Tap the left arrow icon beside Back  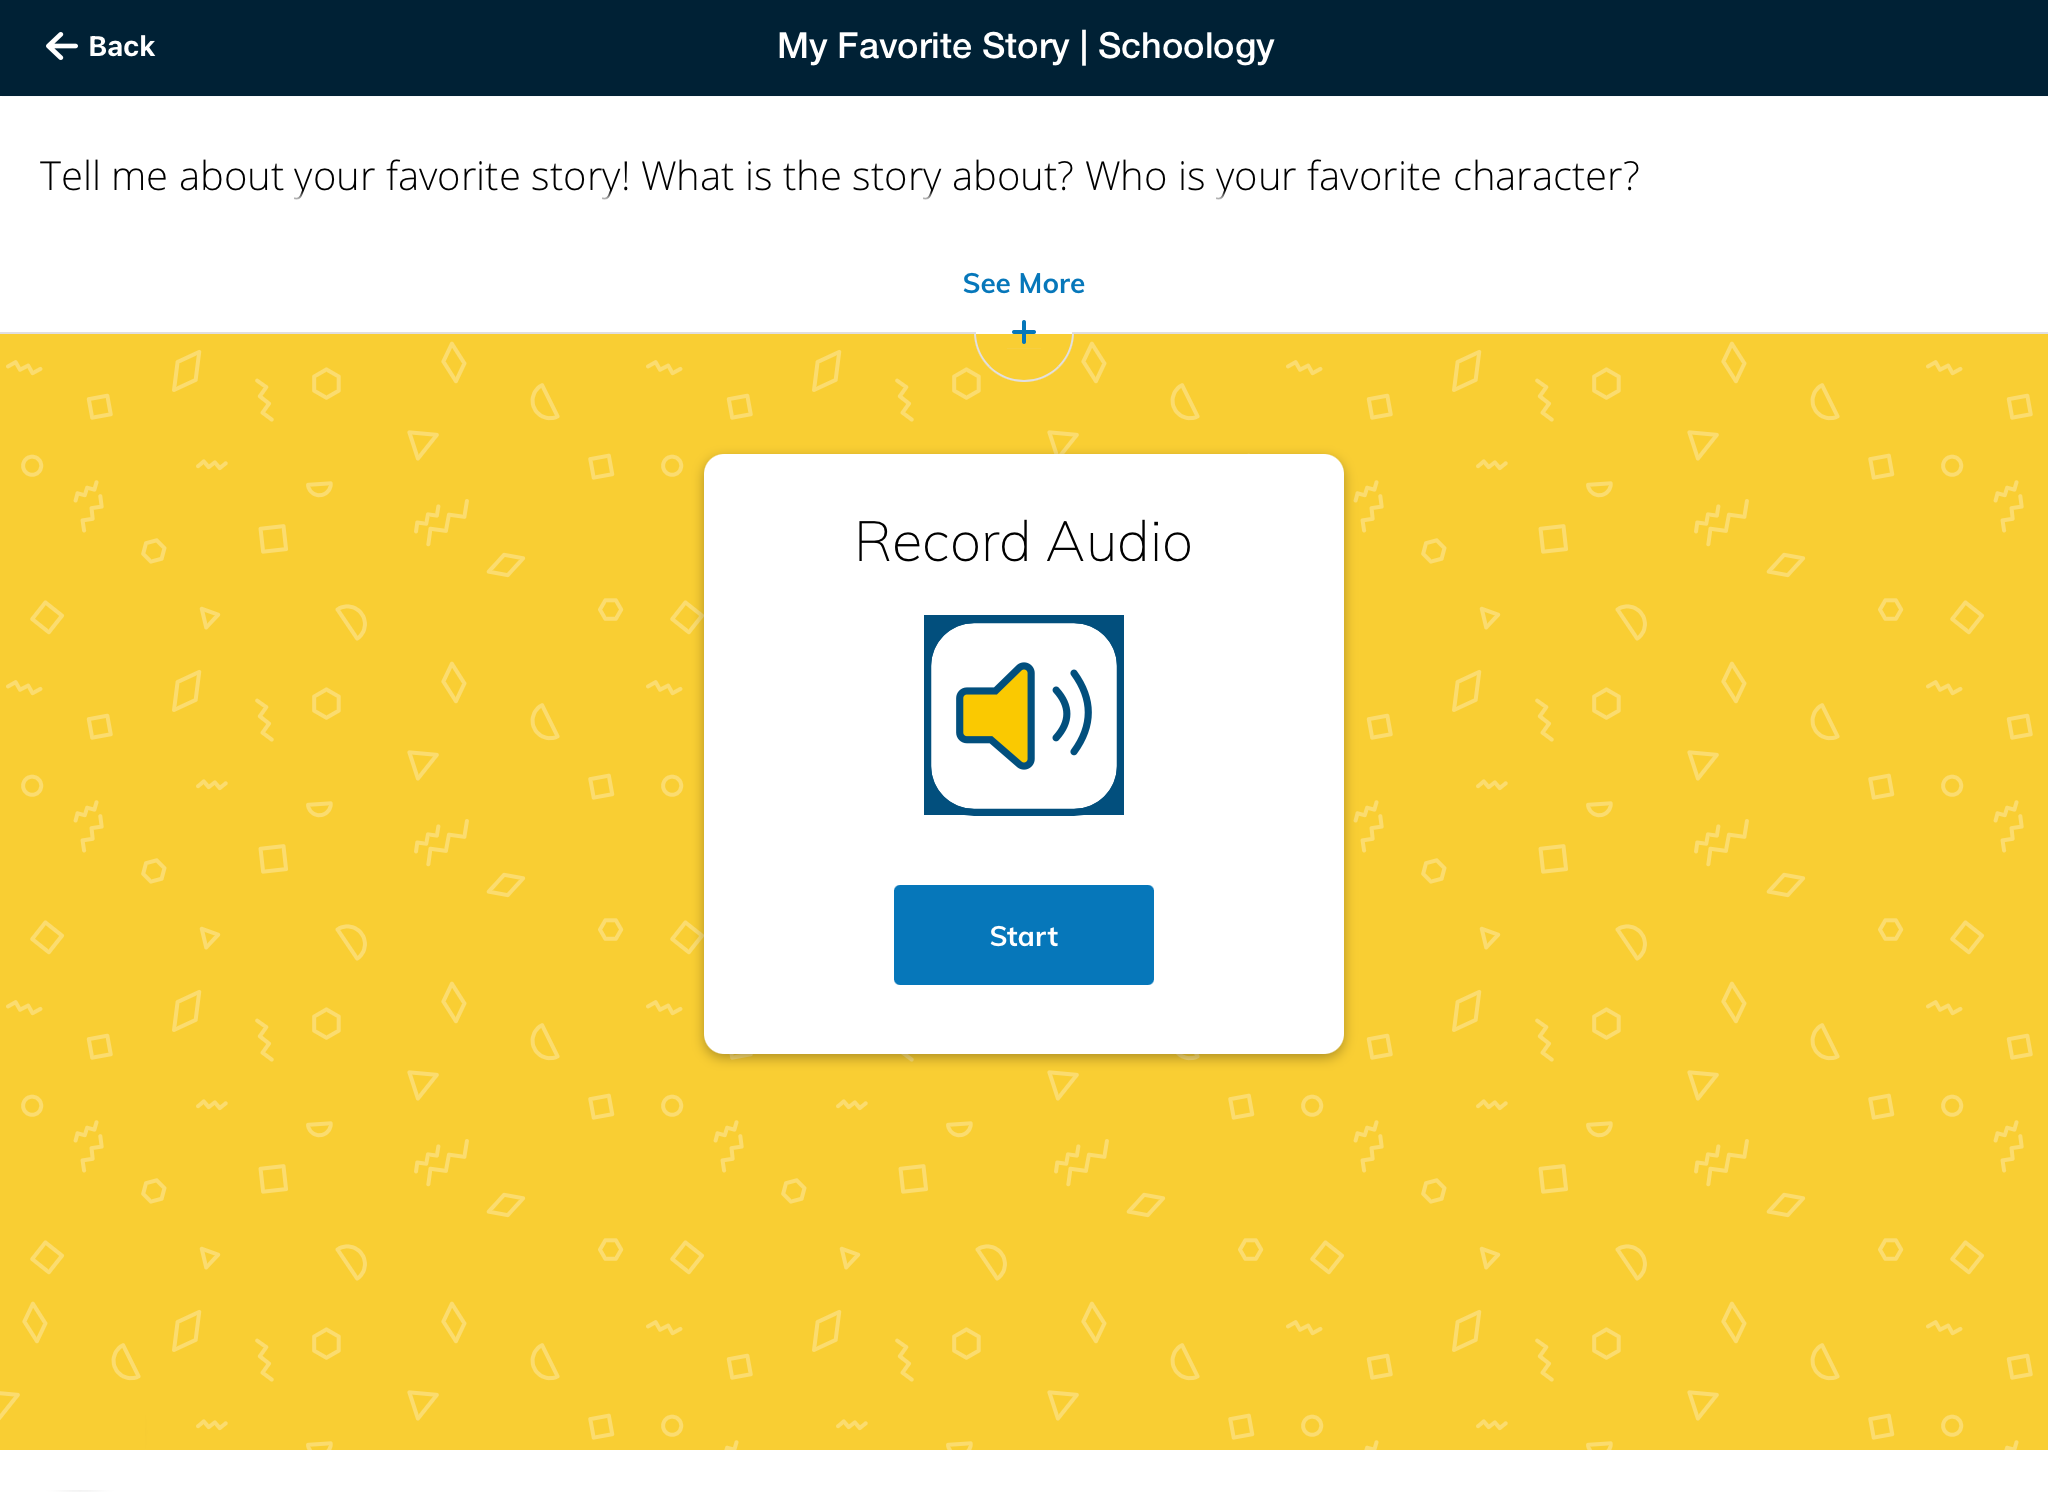point(61,46)
